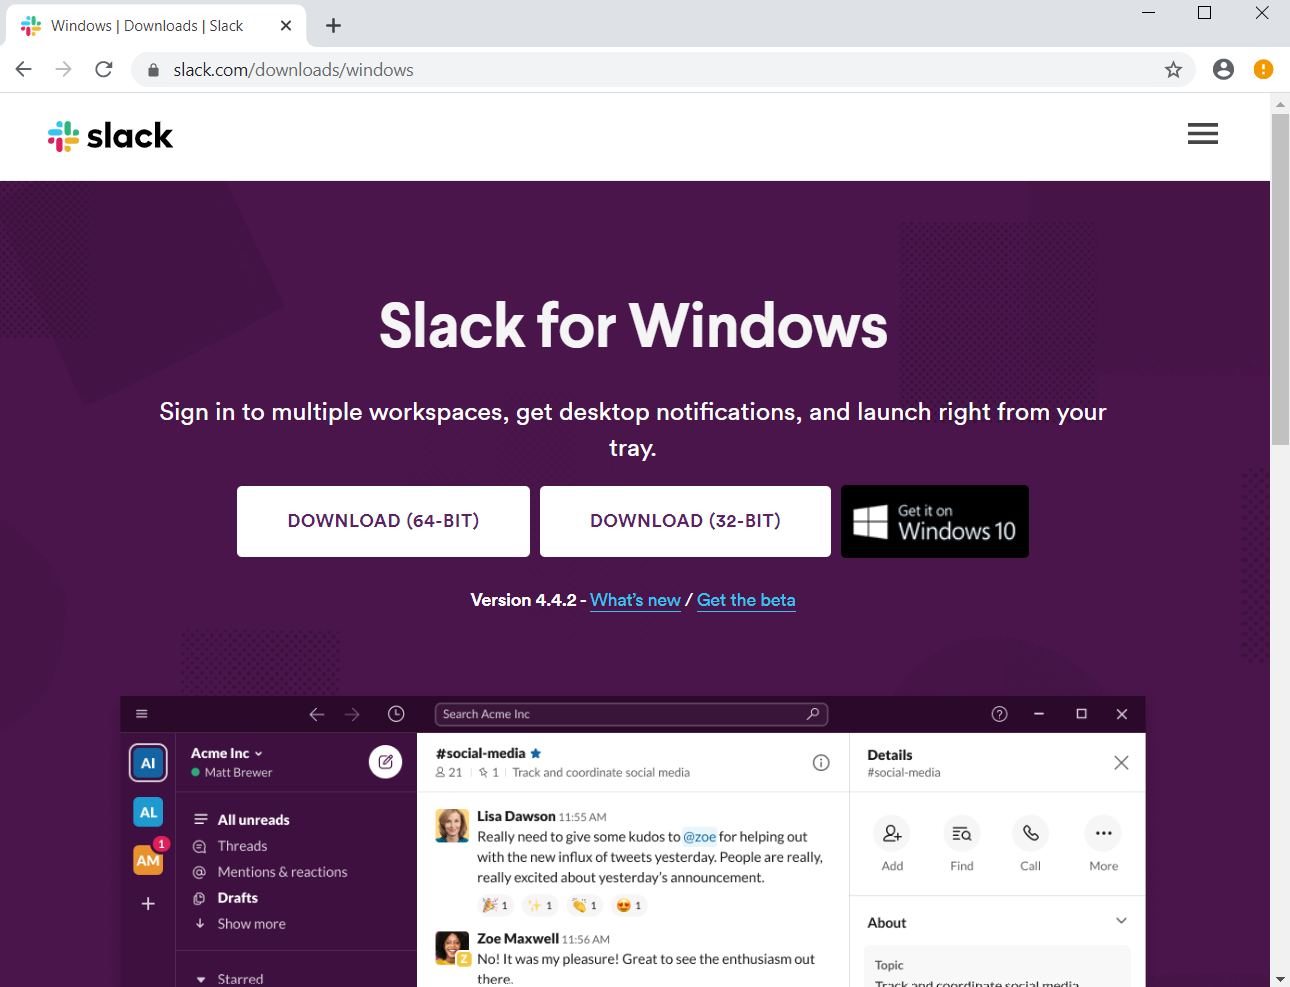1290x987 pixels.
Task: Click the Add people icon in Details panel
Action: pos(891,833)
